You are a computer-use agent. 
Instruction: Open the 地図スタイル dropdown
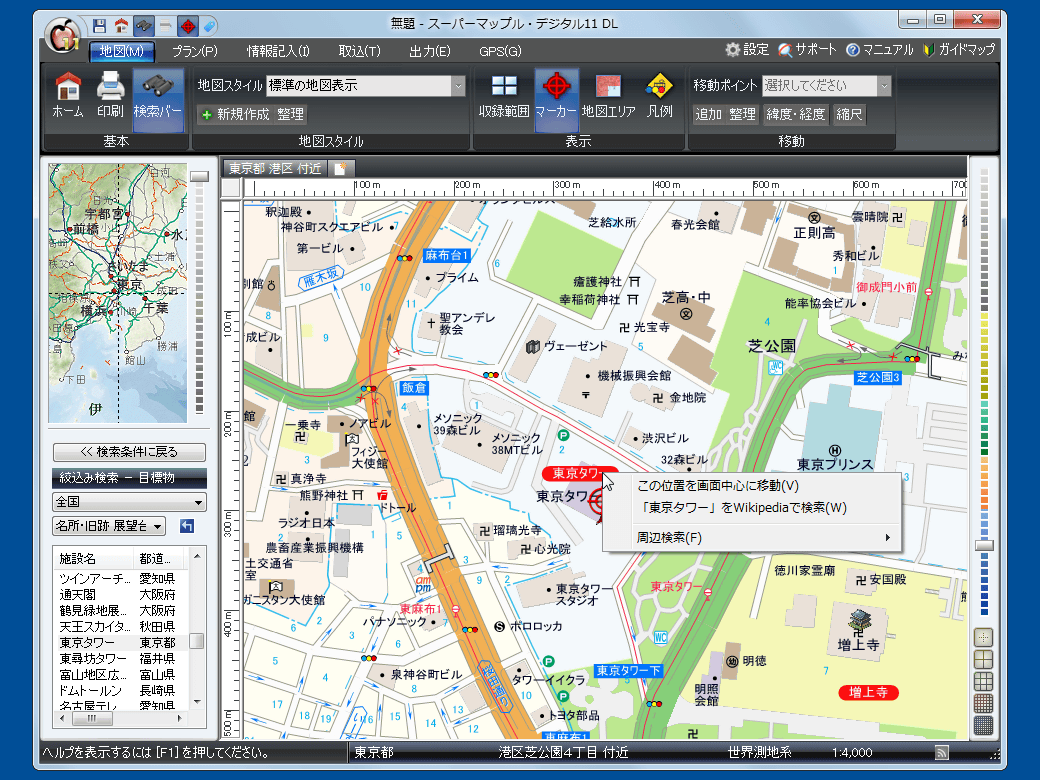pyautogui.click(x=458, y=86)
